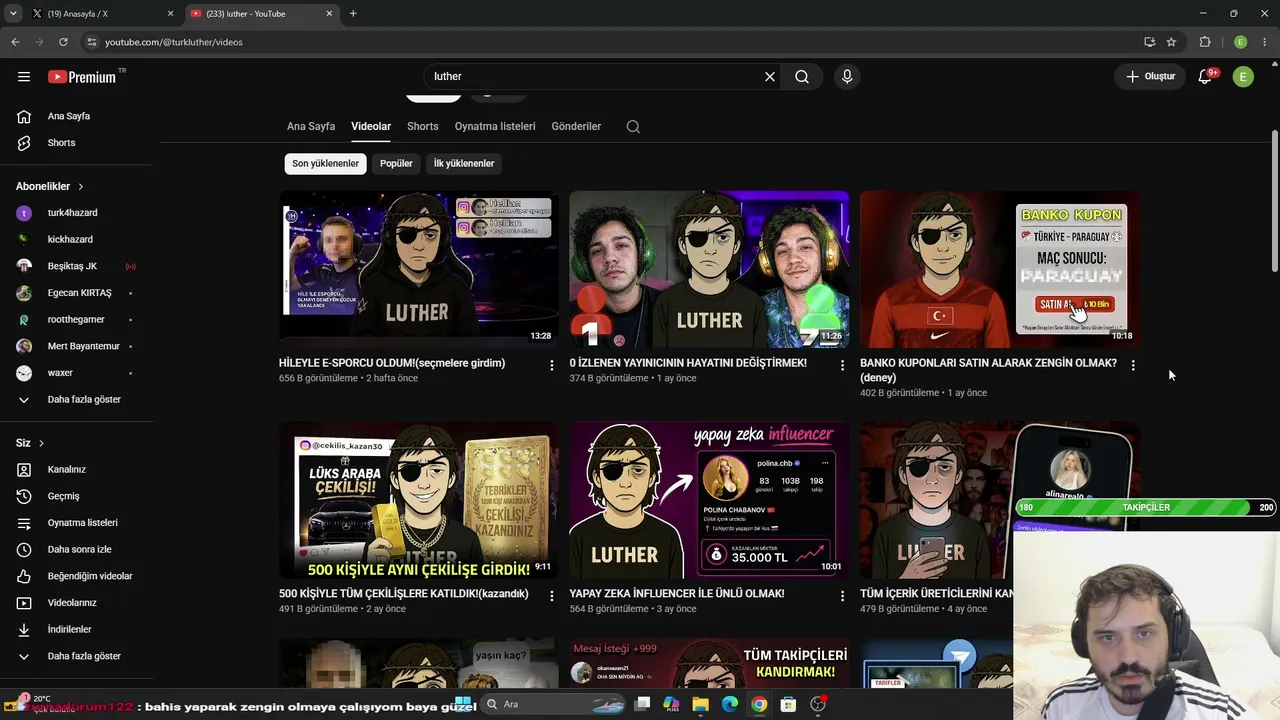Open Microsoft Store from taskbar

(x=788, y=704)
